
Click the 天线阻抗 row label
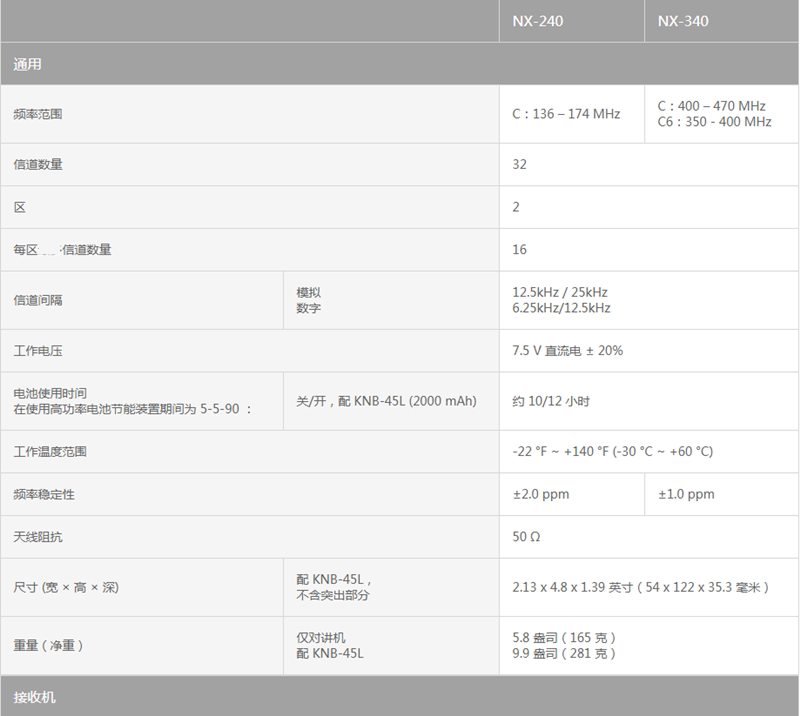[x=38, y=537]
